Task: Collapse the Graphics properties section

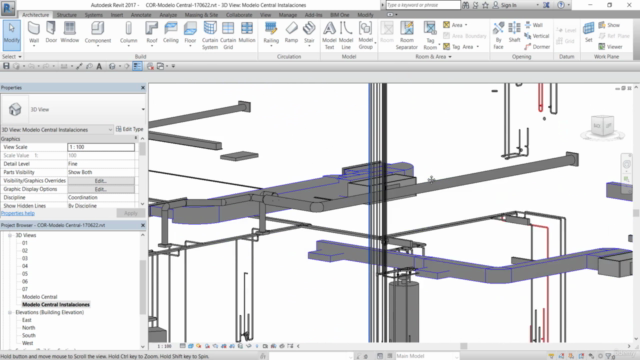Action: tap(136, 138)
